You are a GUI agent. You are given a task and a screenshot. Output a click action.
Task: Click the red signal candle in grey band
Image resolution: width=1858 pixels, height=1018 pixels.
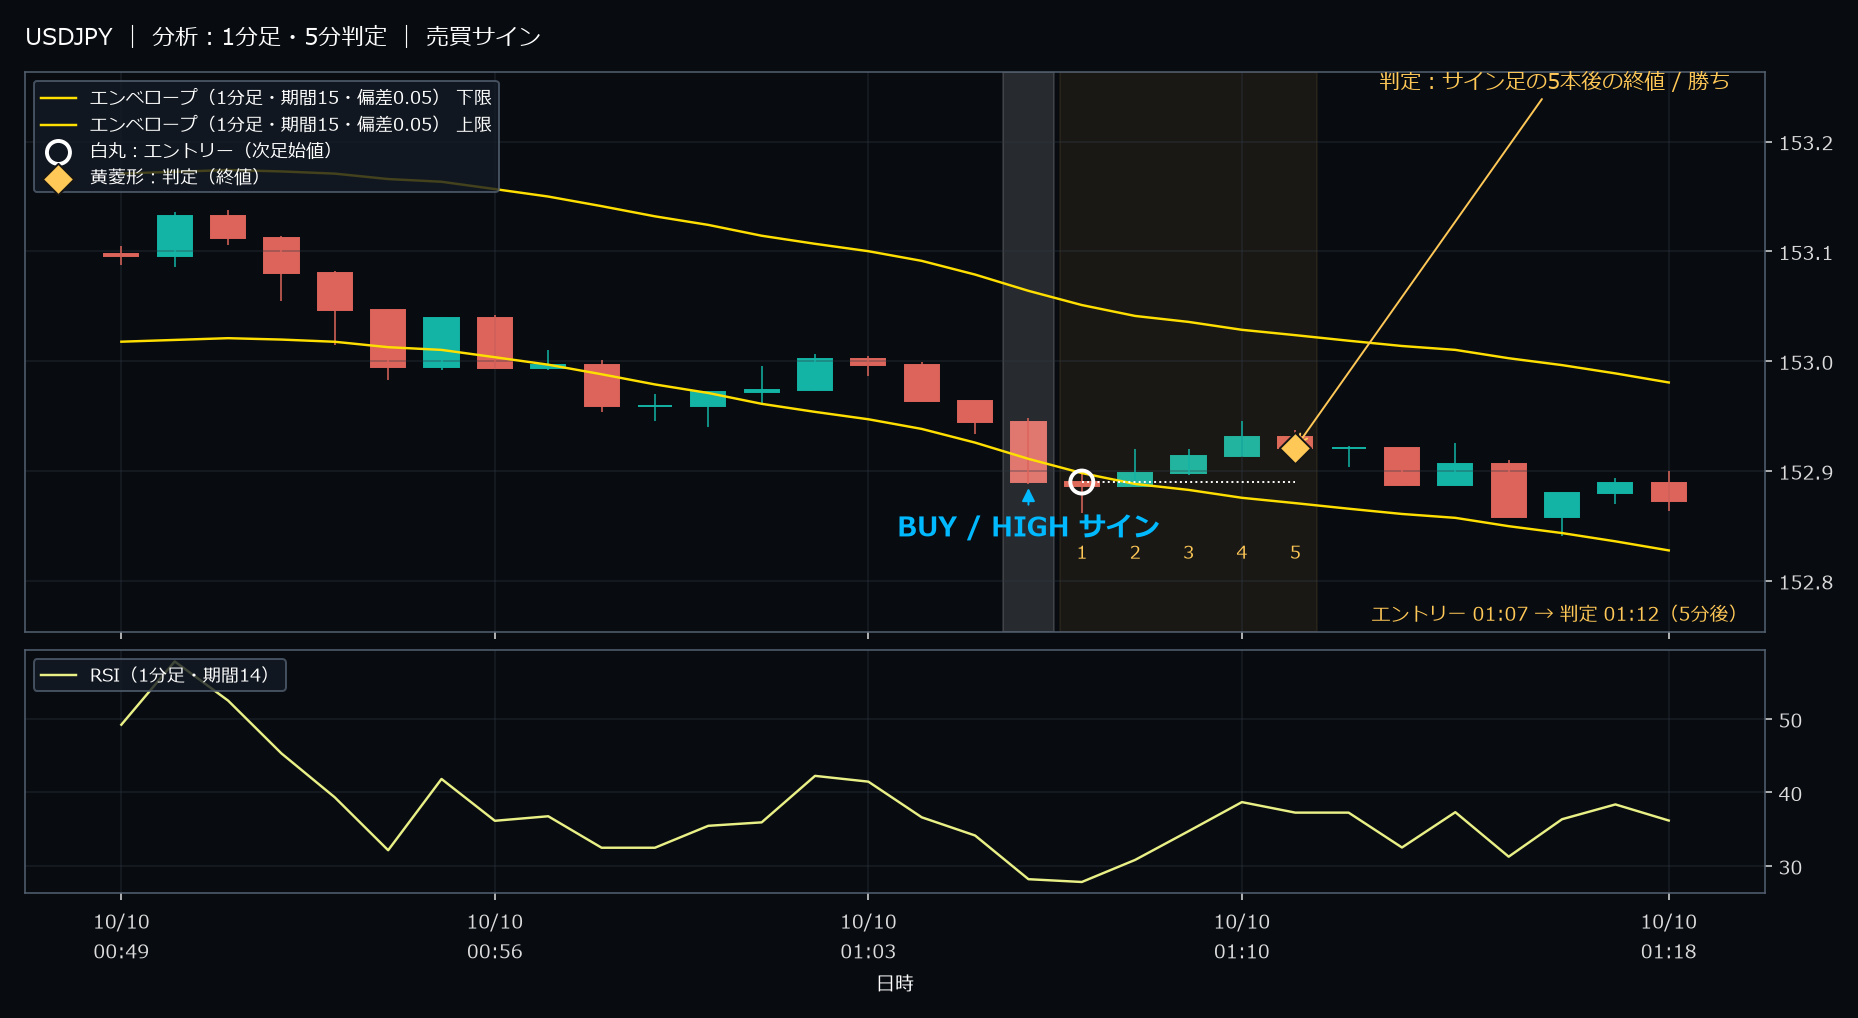coord(1028,451)
